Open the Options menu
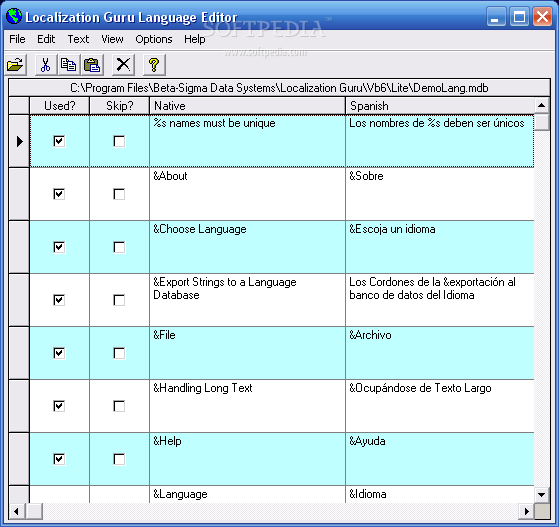Screen dimensions: 559x527 coord(154,39)
